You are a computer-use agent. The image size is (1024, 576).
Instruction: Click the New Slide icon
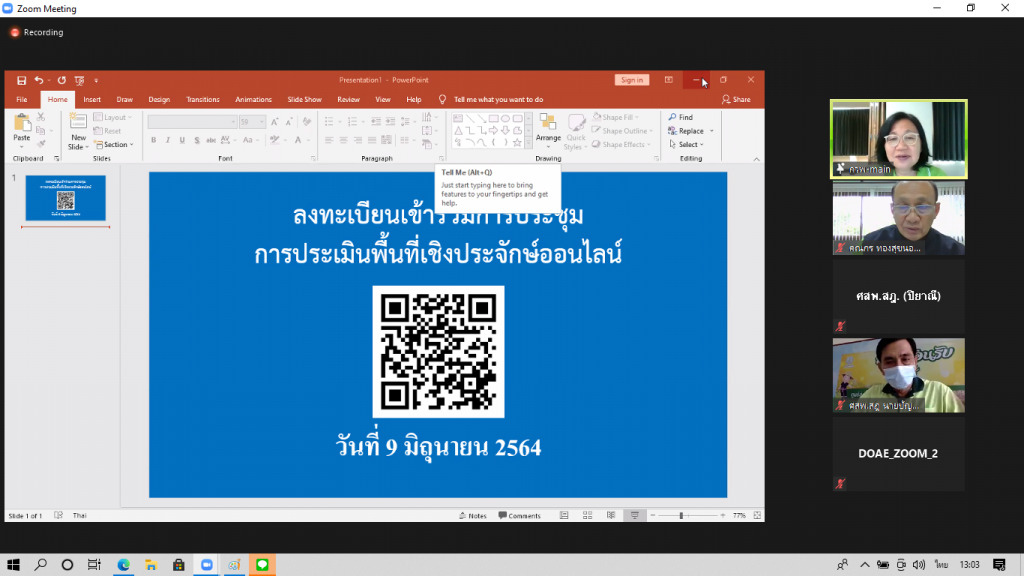click(78, 121)
